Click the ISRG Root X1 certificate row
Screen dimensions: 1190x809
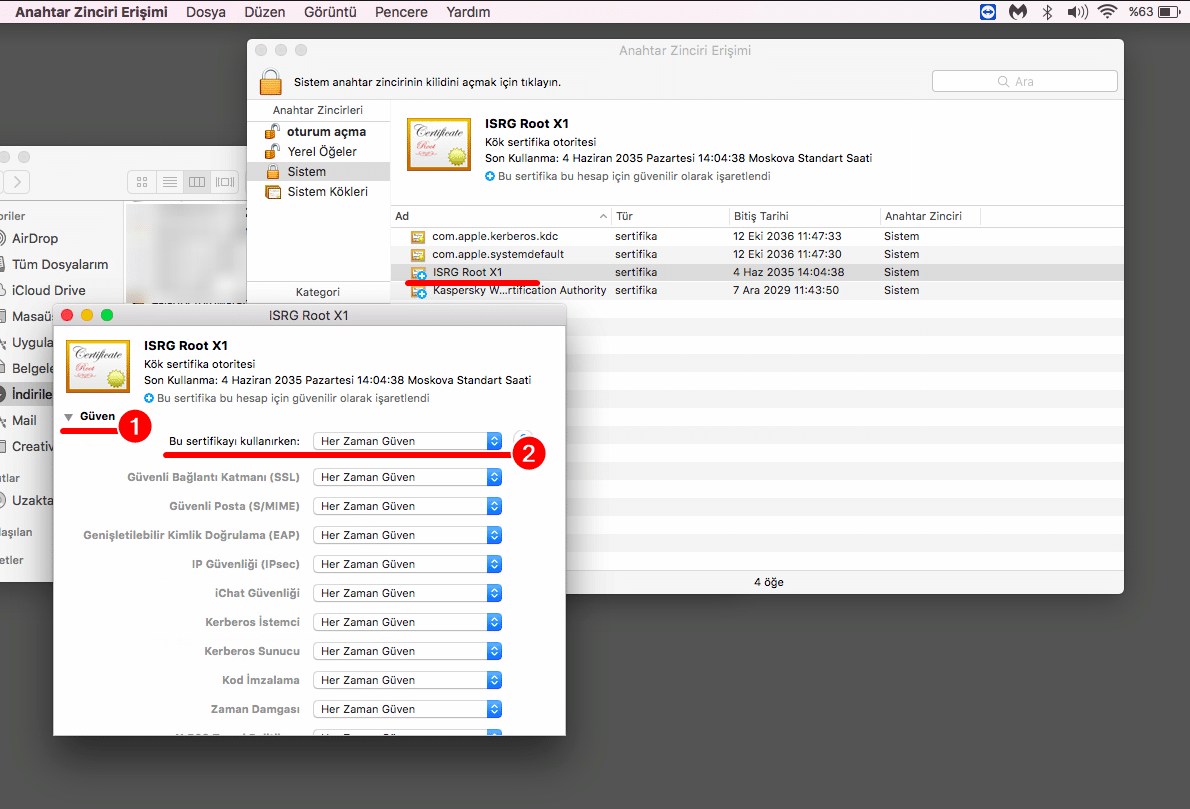tap(467, 272)
